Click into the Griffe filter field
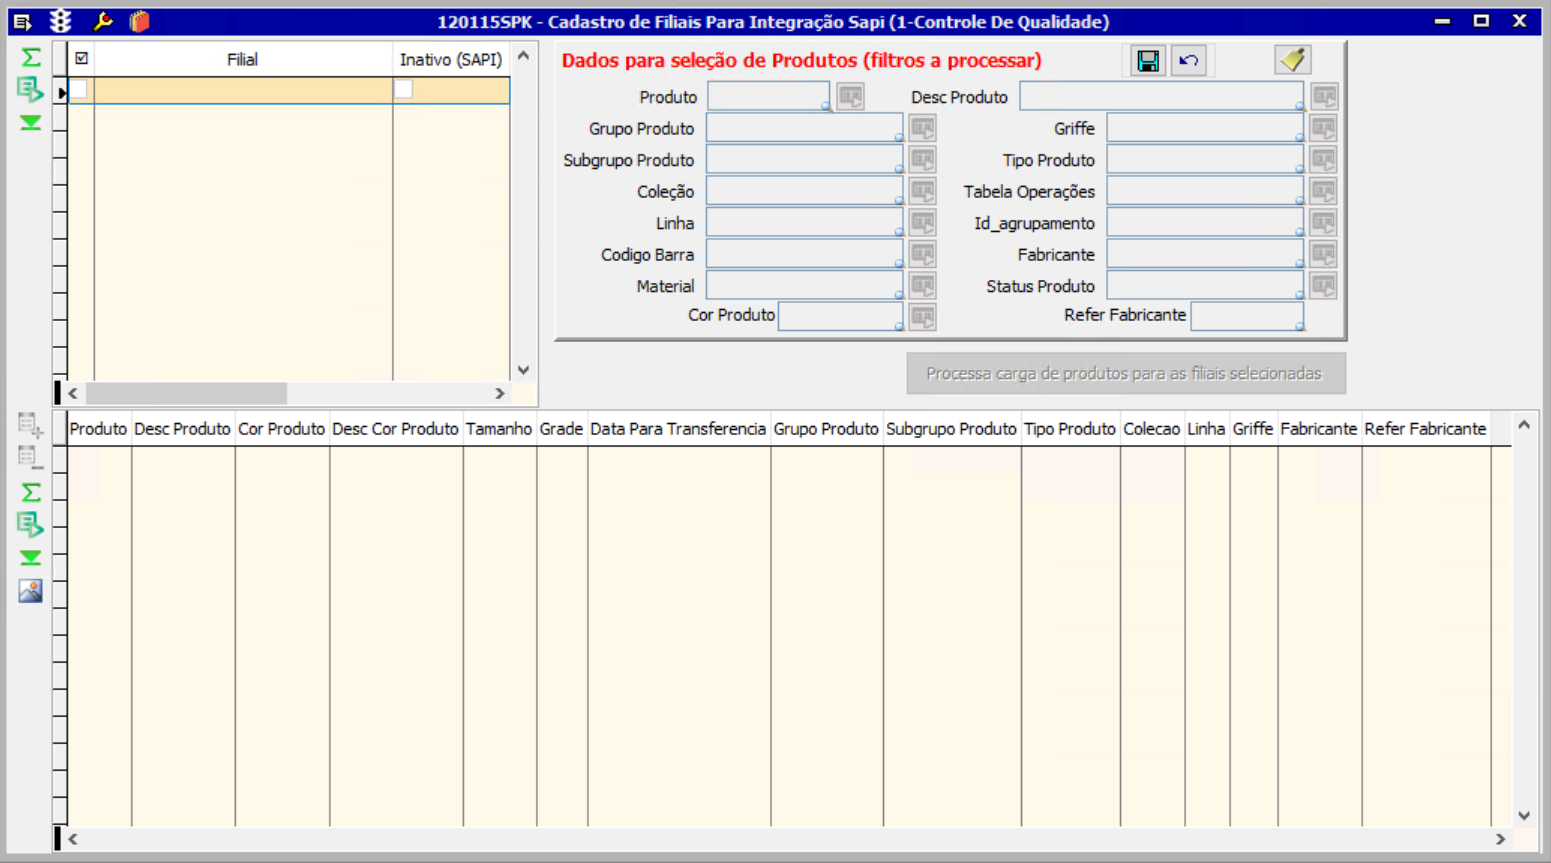The width and height of the screenshot is (1551, 863). 1205,128
